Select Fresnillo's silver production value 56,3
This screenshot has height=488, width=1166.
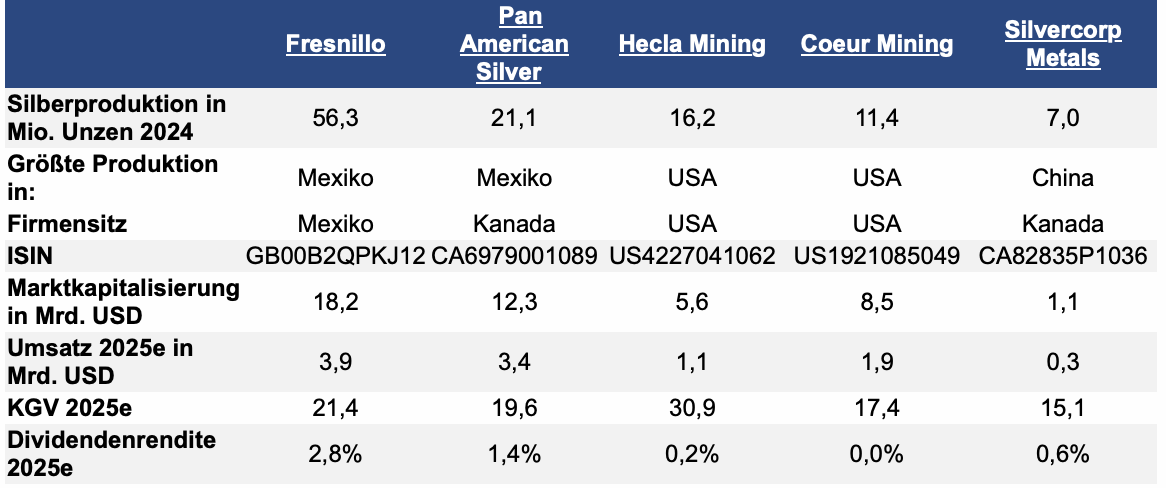click(x=335, y=118)
